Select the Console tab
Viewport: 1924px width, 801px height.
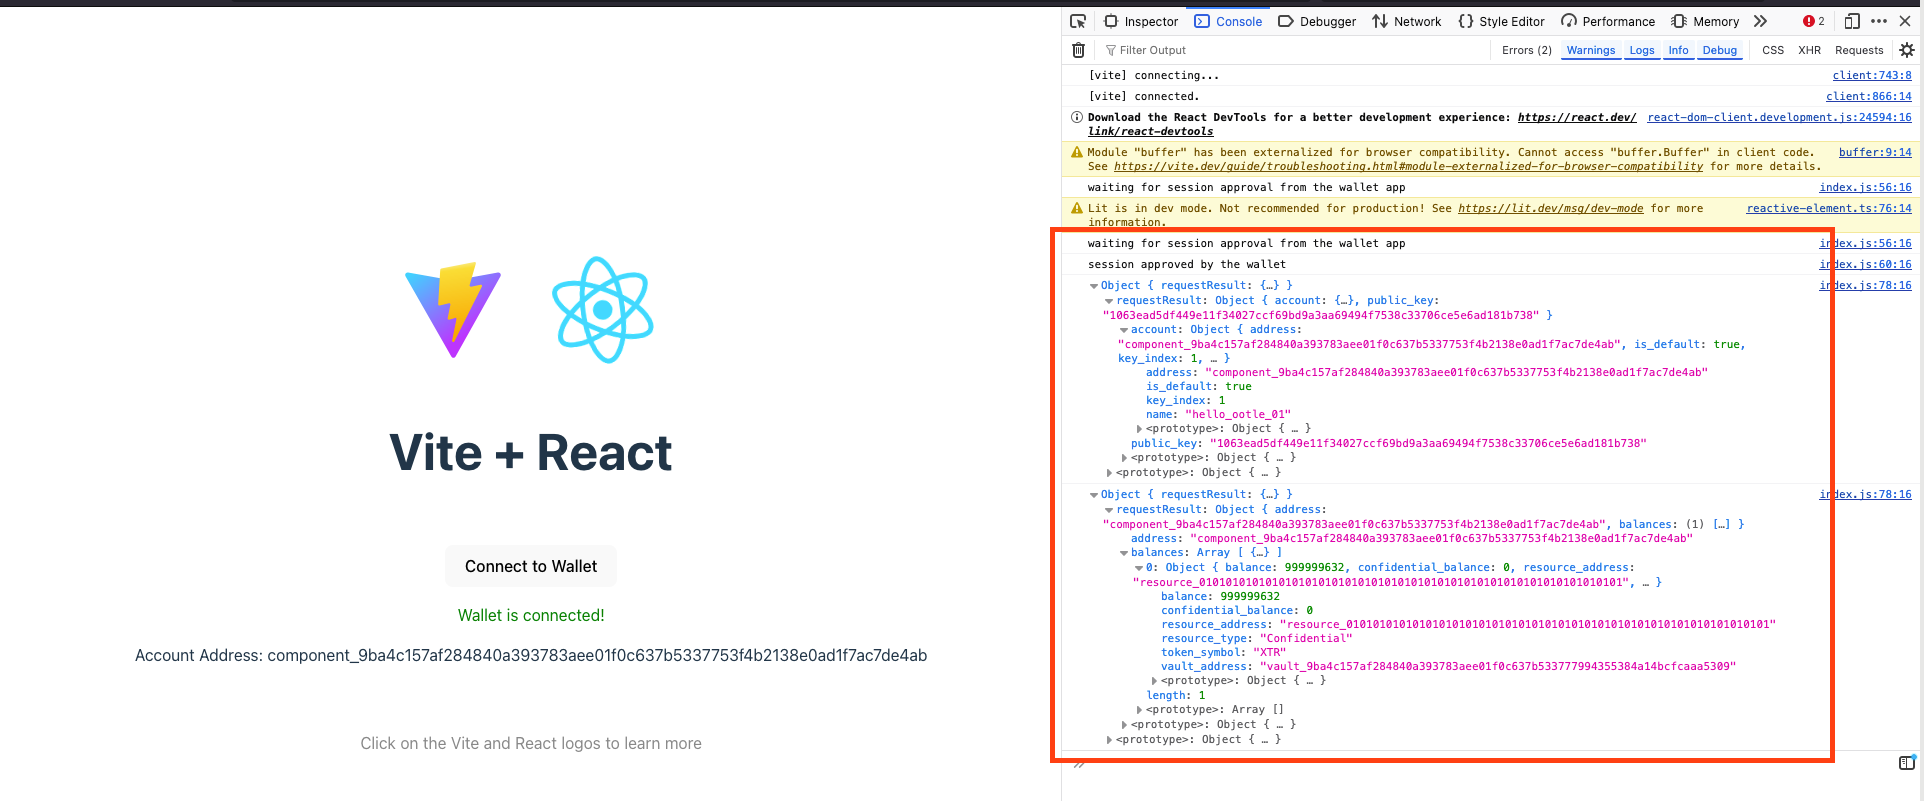tap(1228, 21)
